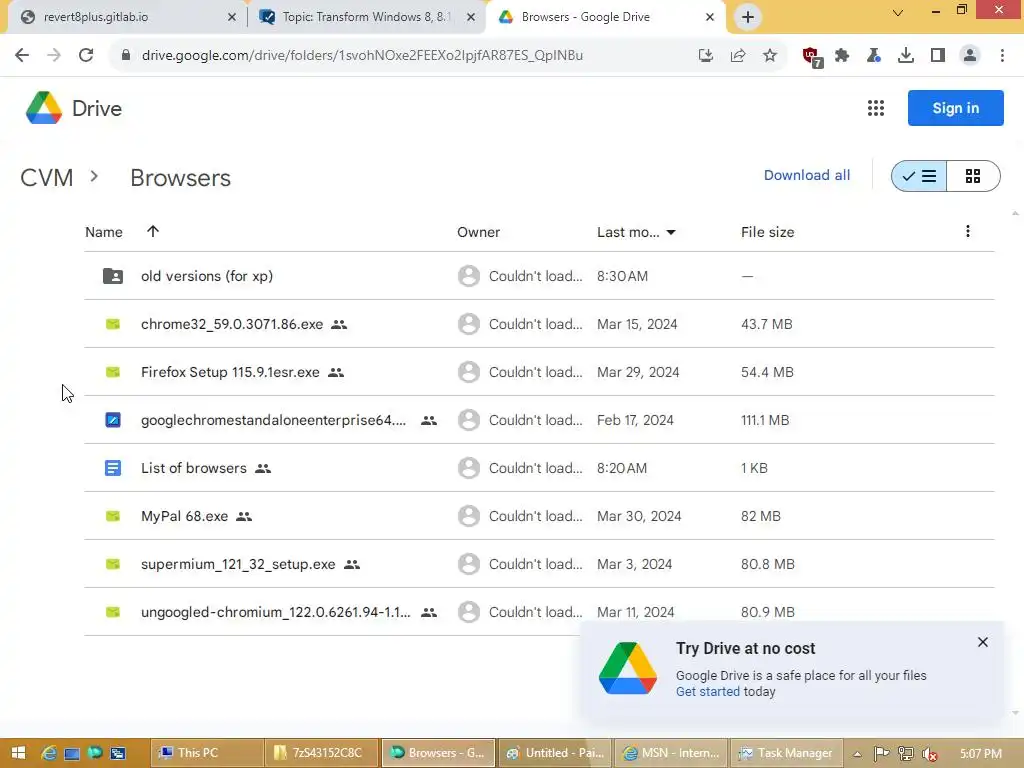The image size is (1024, 768).
Task: Click the chrome32_59.0.3071.86.exe file icon
Action: pos(113,324)
